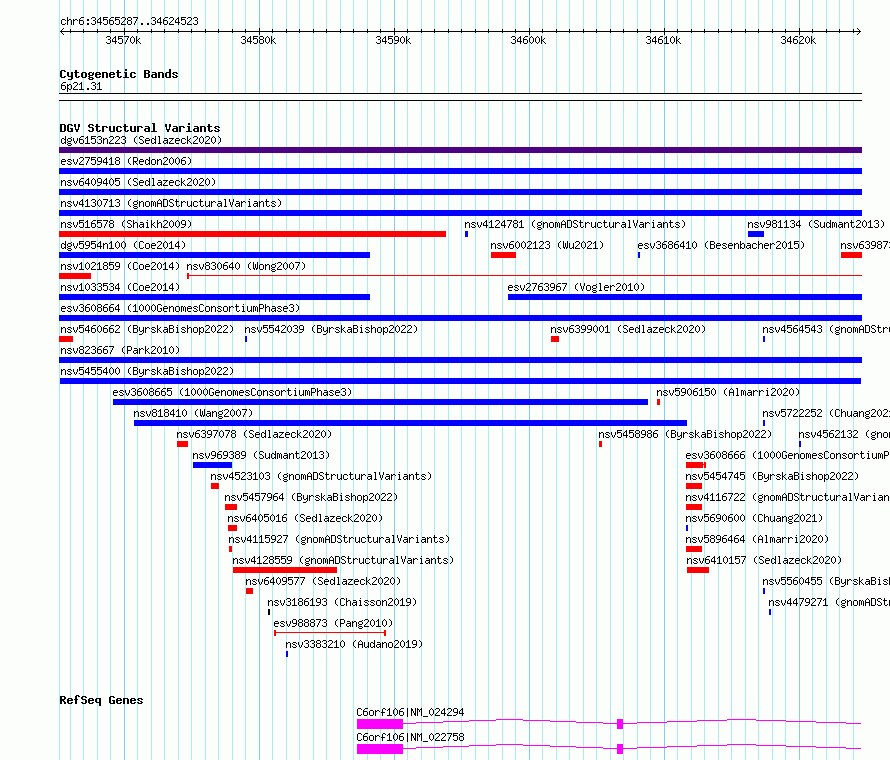Select nsv6397078 (Sedlazeck2020) label
Viewport: 890px width, 760px height.
pyautogui.click(x=254, y=434)
